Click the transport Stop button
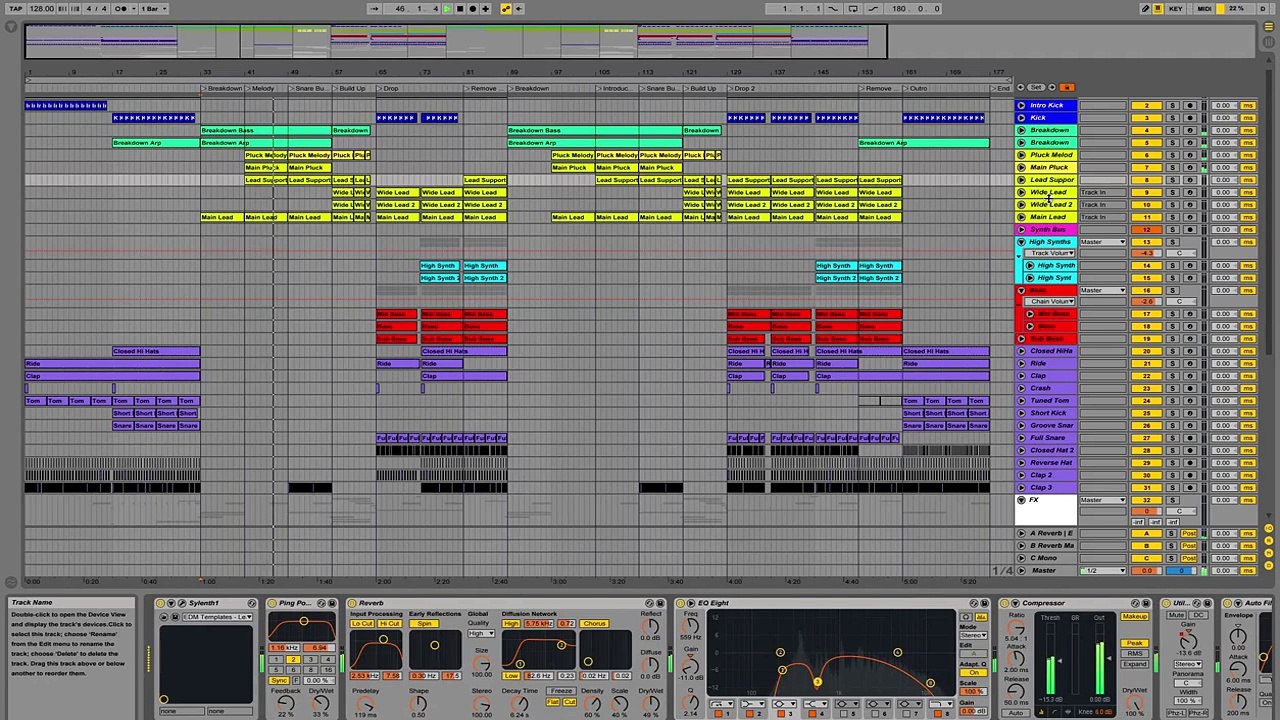Screen dimensions: 1280x720 [459, 8]
